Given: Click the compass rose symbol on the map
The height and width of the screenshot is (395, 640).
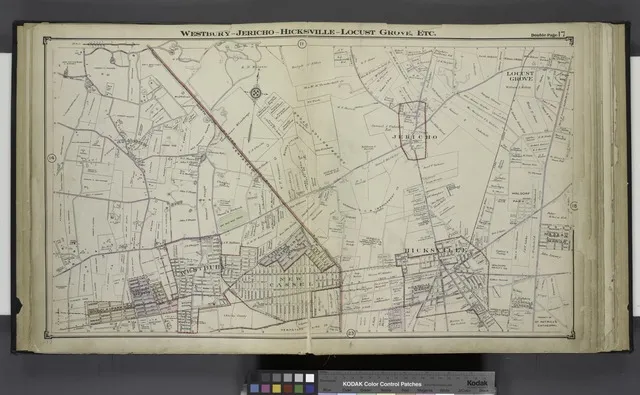Looking at the screenshot, I should point(256,93).
